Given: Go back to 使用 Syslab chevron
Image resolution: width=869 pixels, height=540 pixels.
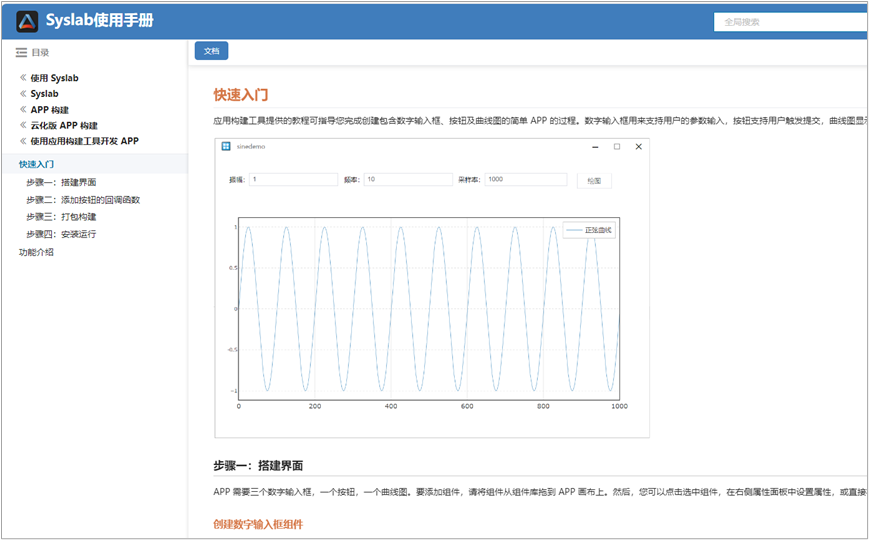Looking at the screenshot, I should [23, 78].
